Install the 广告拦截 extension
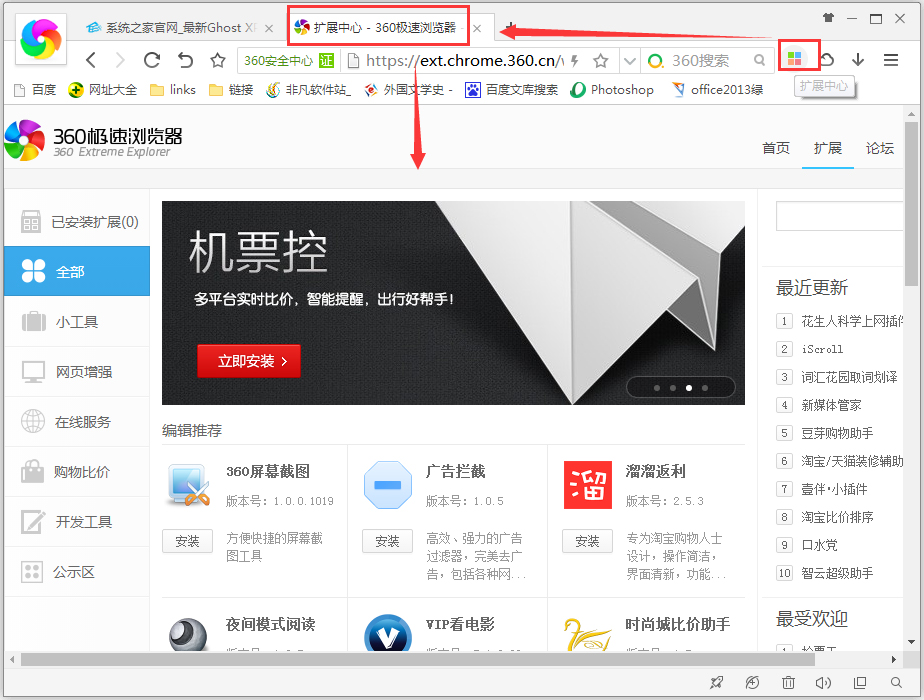The height and width of the screenshot is (700, 924). (387, 541)
